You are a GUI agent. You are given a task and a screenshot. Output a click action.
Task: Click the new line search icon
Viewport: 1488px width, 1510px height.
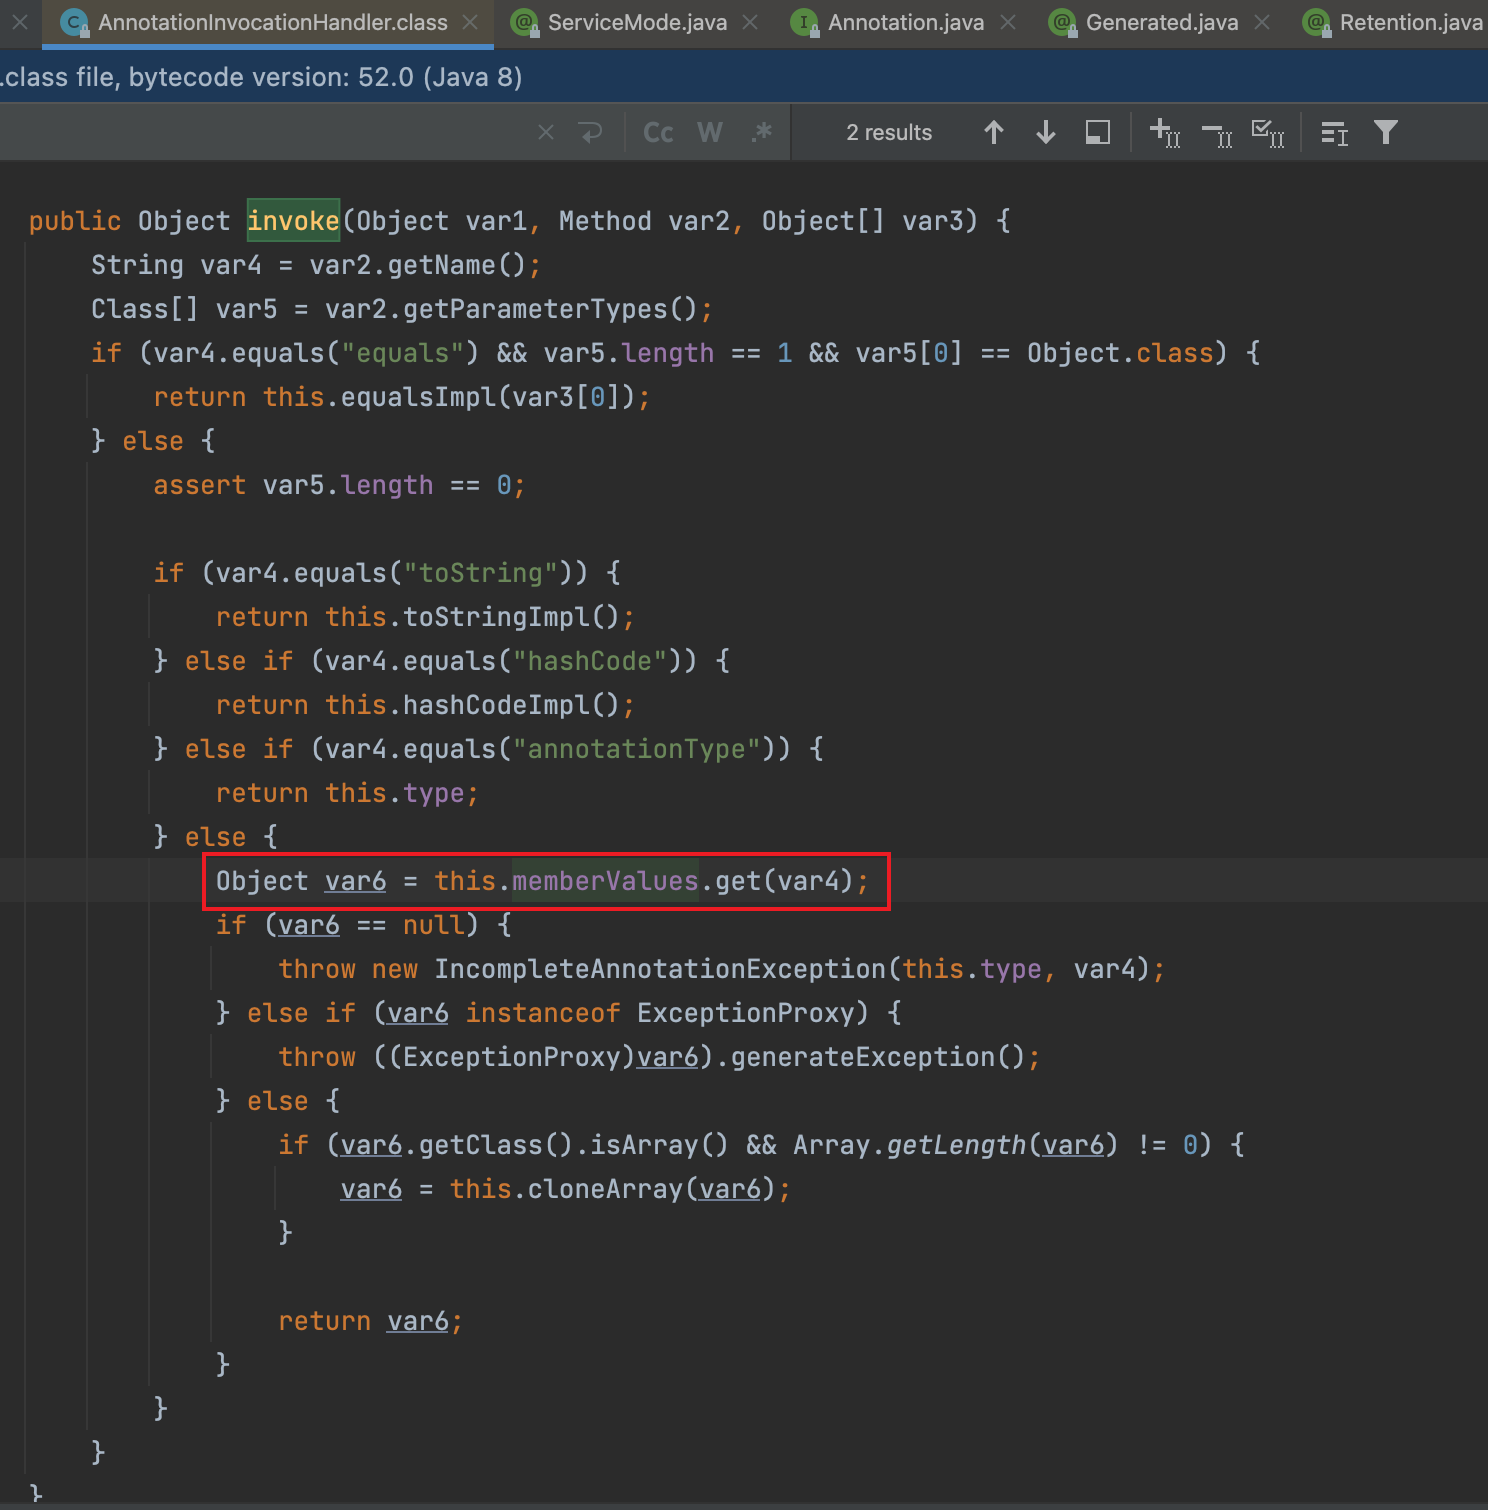pos(591,132)
